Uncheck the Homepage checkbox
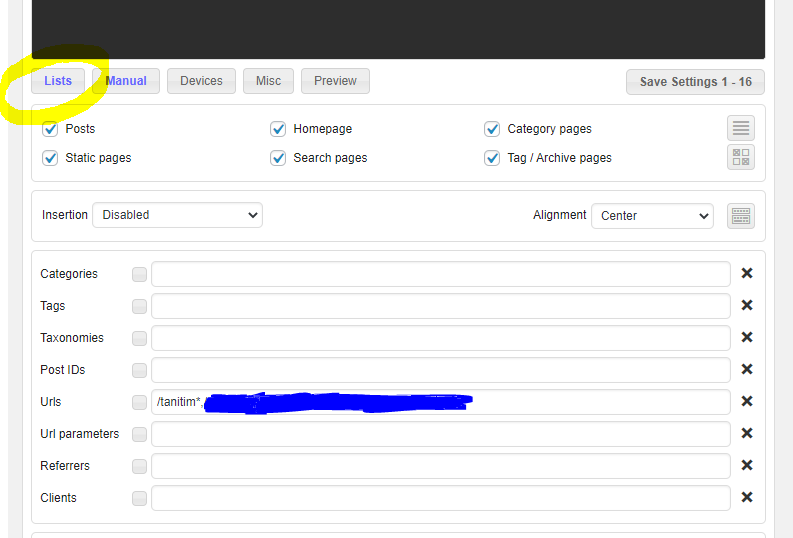The image size is (793, 538). click(278, 129)
